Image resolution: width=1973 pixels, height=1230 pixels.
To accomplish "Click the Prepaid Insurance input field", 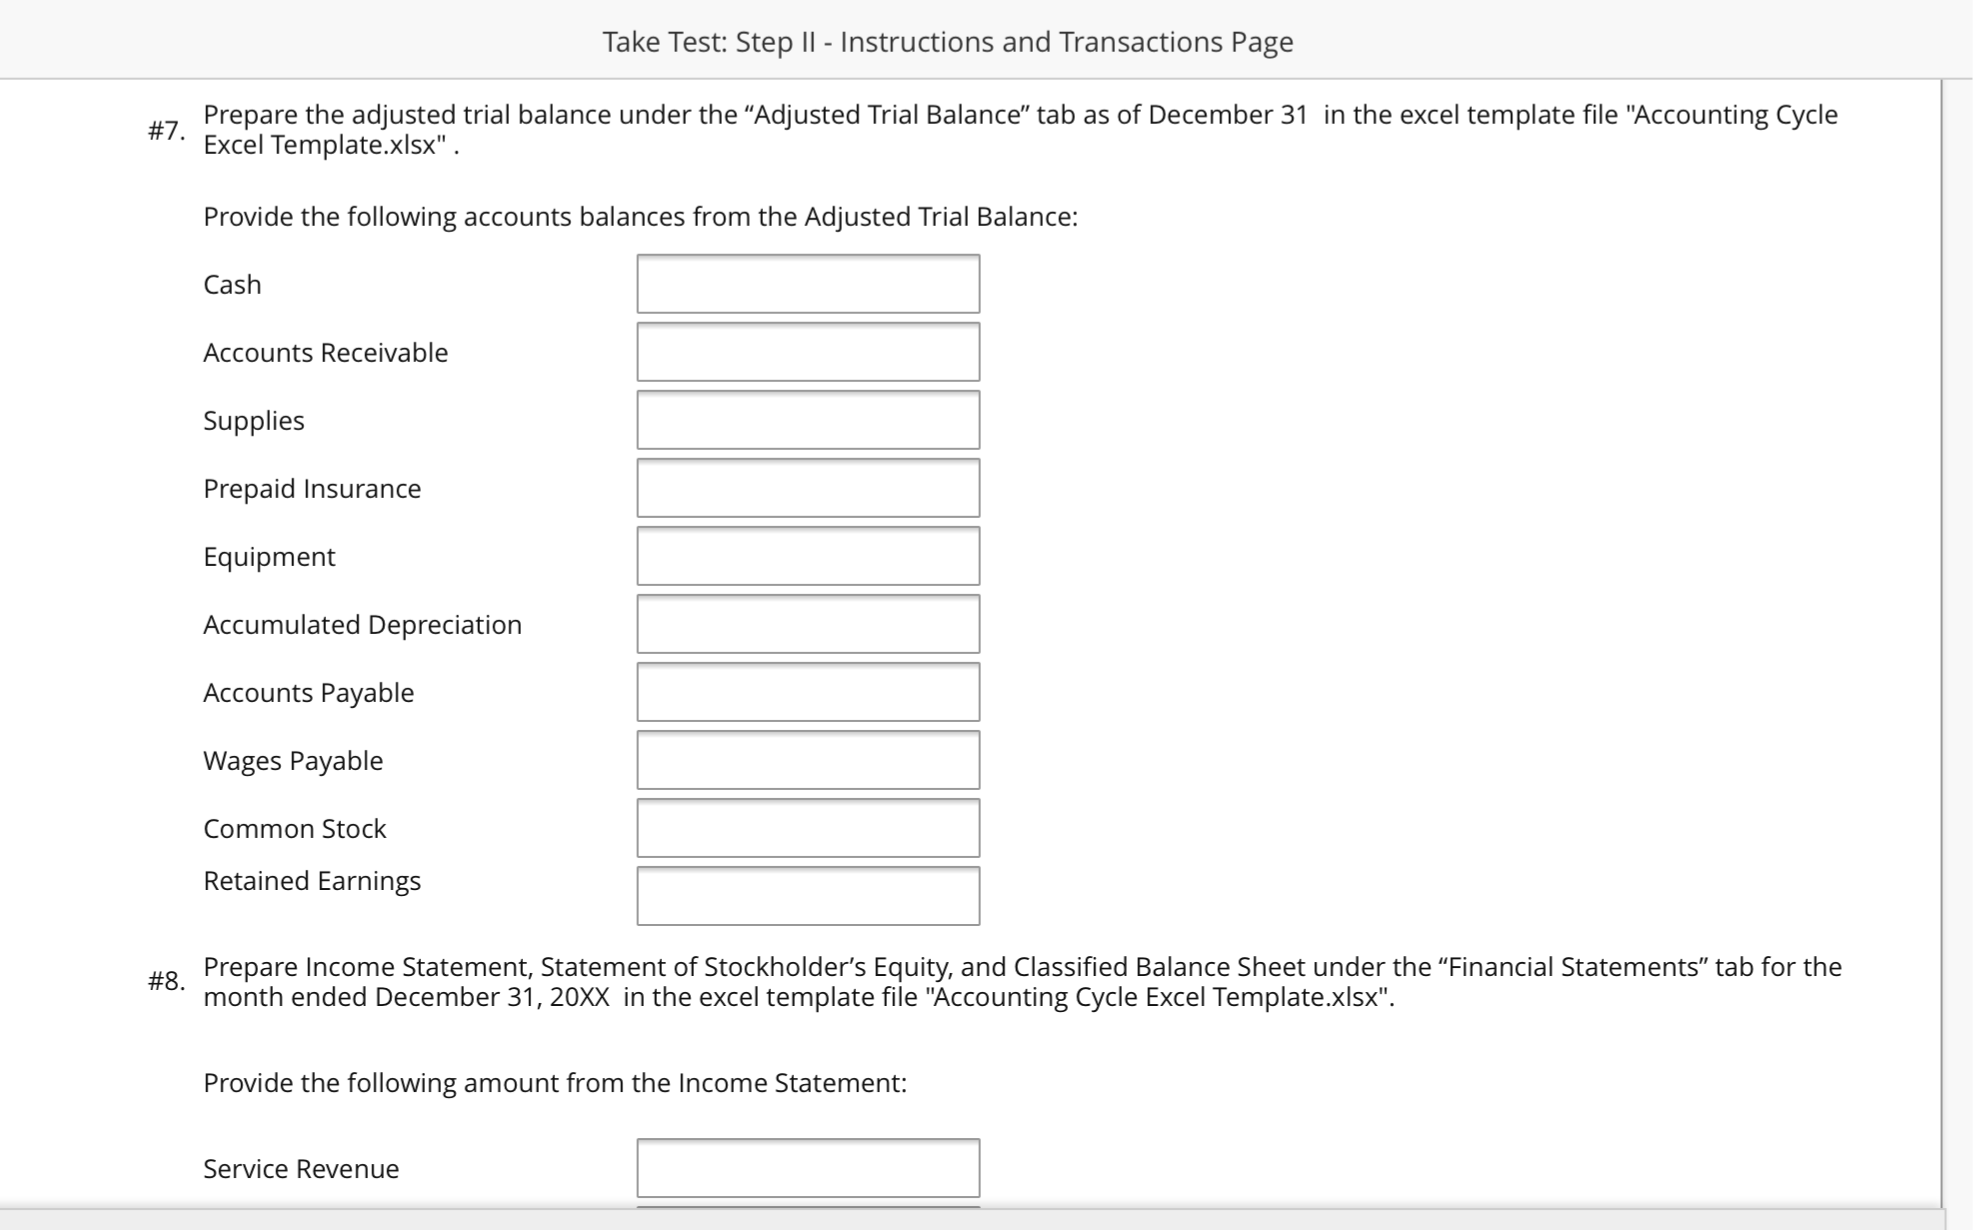I will coord(808,488).
